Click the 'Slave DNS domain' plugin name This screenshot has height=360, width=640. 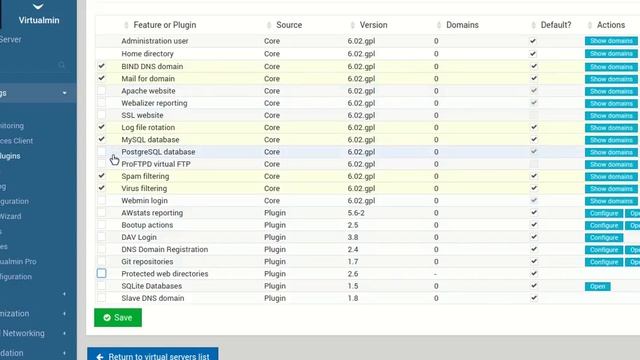[153, 298]
